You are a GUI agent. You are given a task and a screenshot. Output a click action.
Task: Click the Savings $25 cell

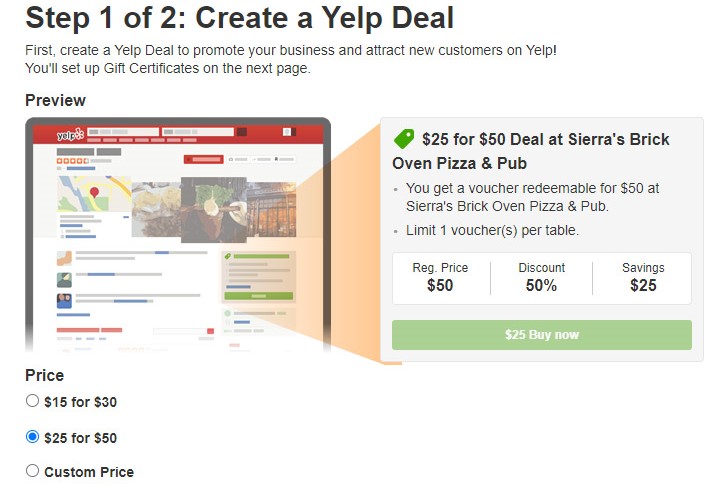pos(643,278)
